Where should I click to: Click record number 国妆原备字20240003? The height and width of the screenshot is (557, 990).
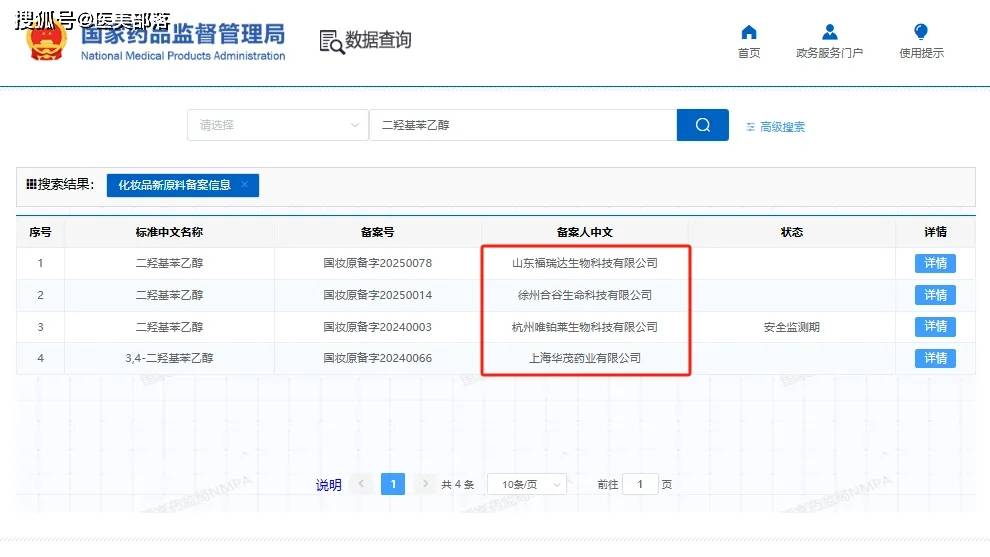(x=378, y=327)
